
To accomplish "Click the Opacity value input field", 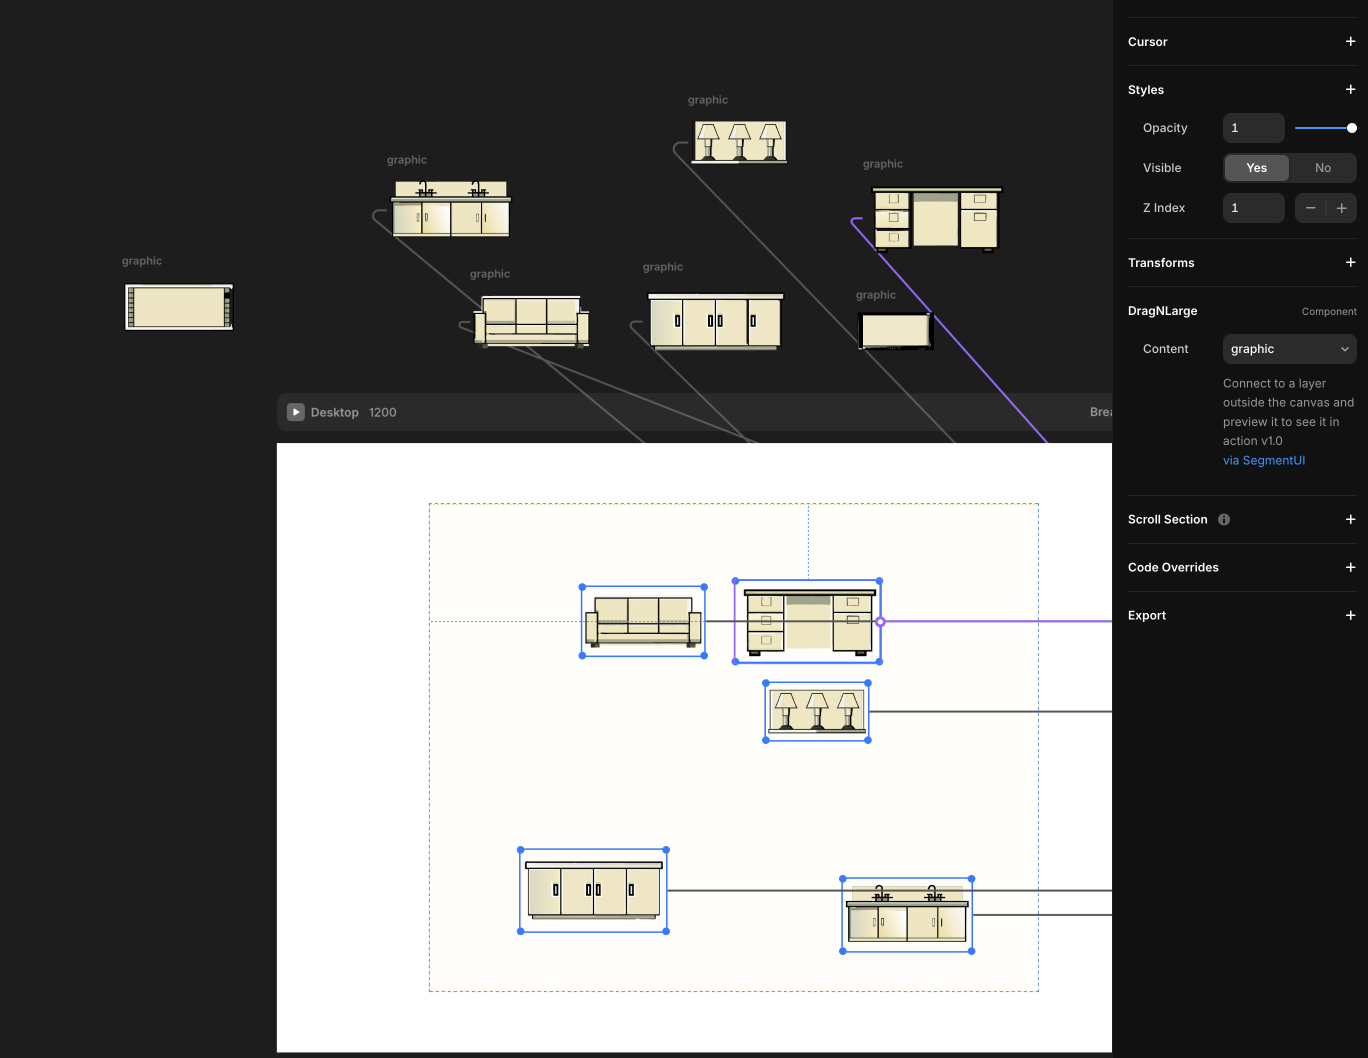I will point(1253,128).
